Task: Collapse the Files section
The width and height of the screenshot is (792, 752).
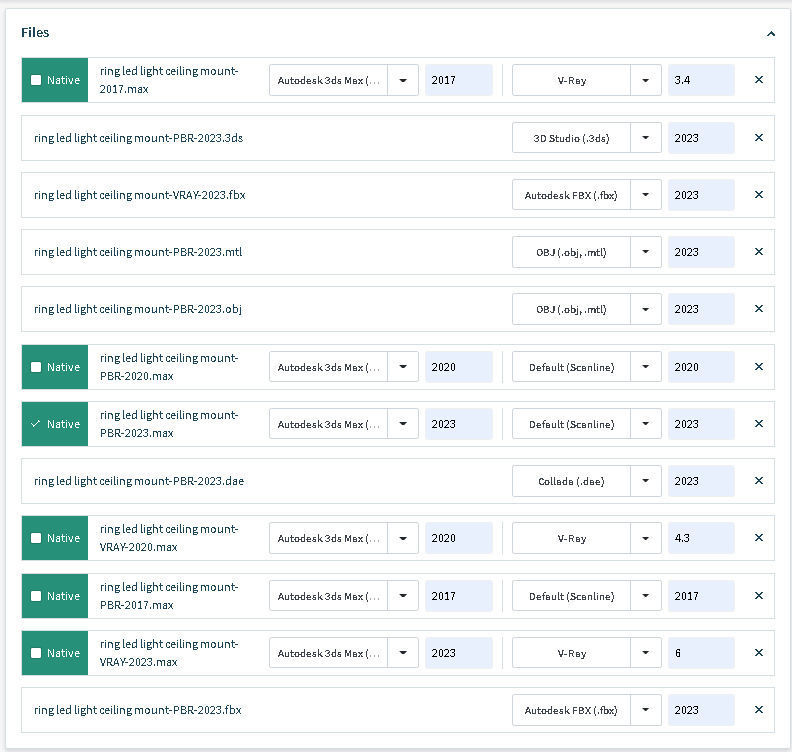Action: (770, 33)
